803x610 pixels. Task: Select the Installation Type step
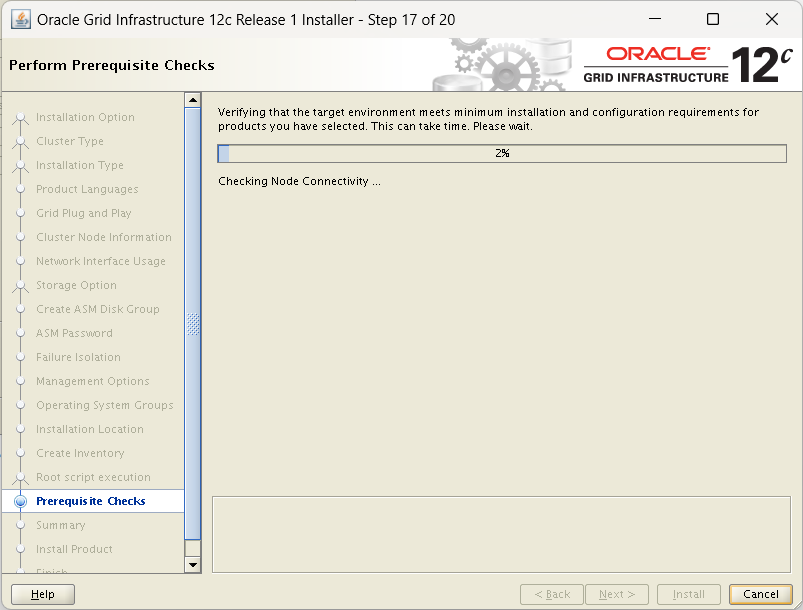click(x=79, y=165)
